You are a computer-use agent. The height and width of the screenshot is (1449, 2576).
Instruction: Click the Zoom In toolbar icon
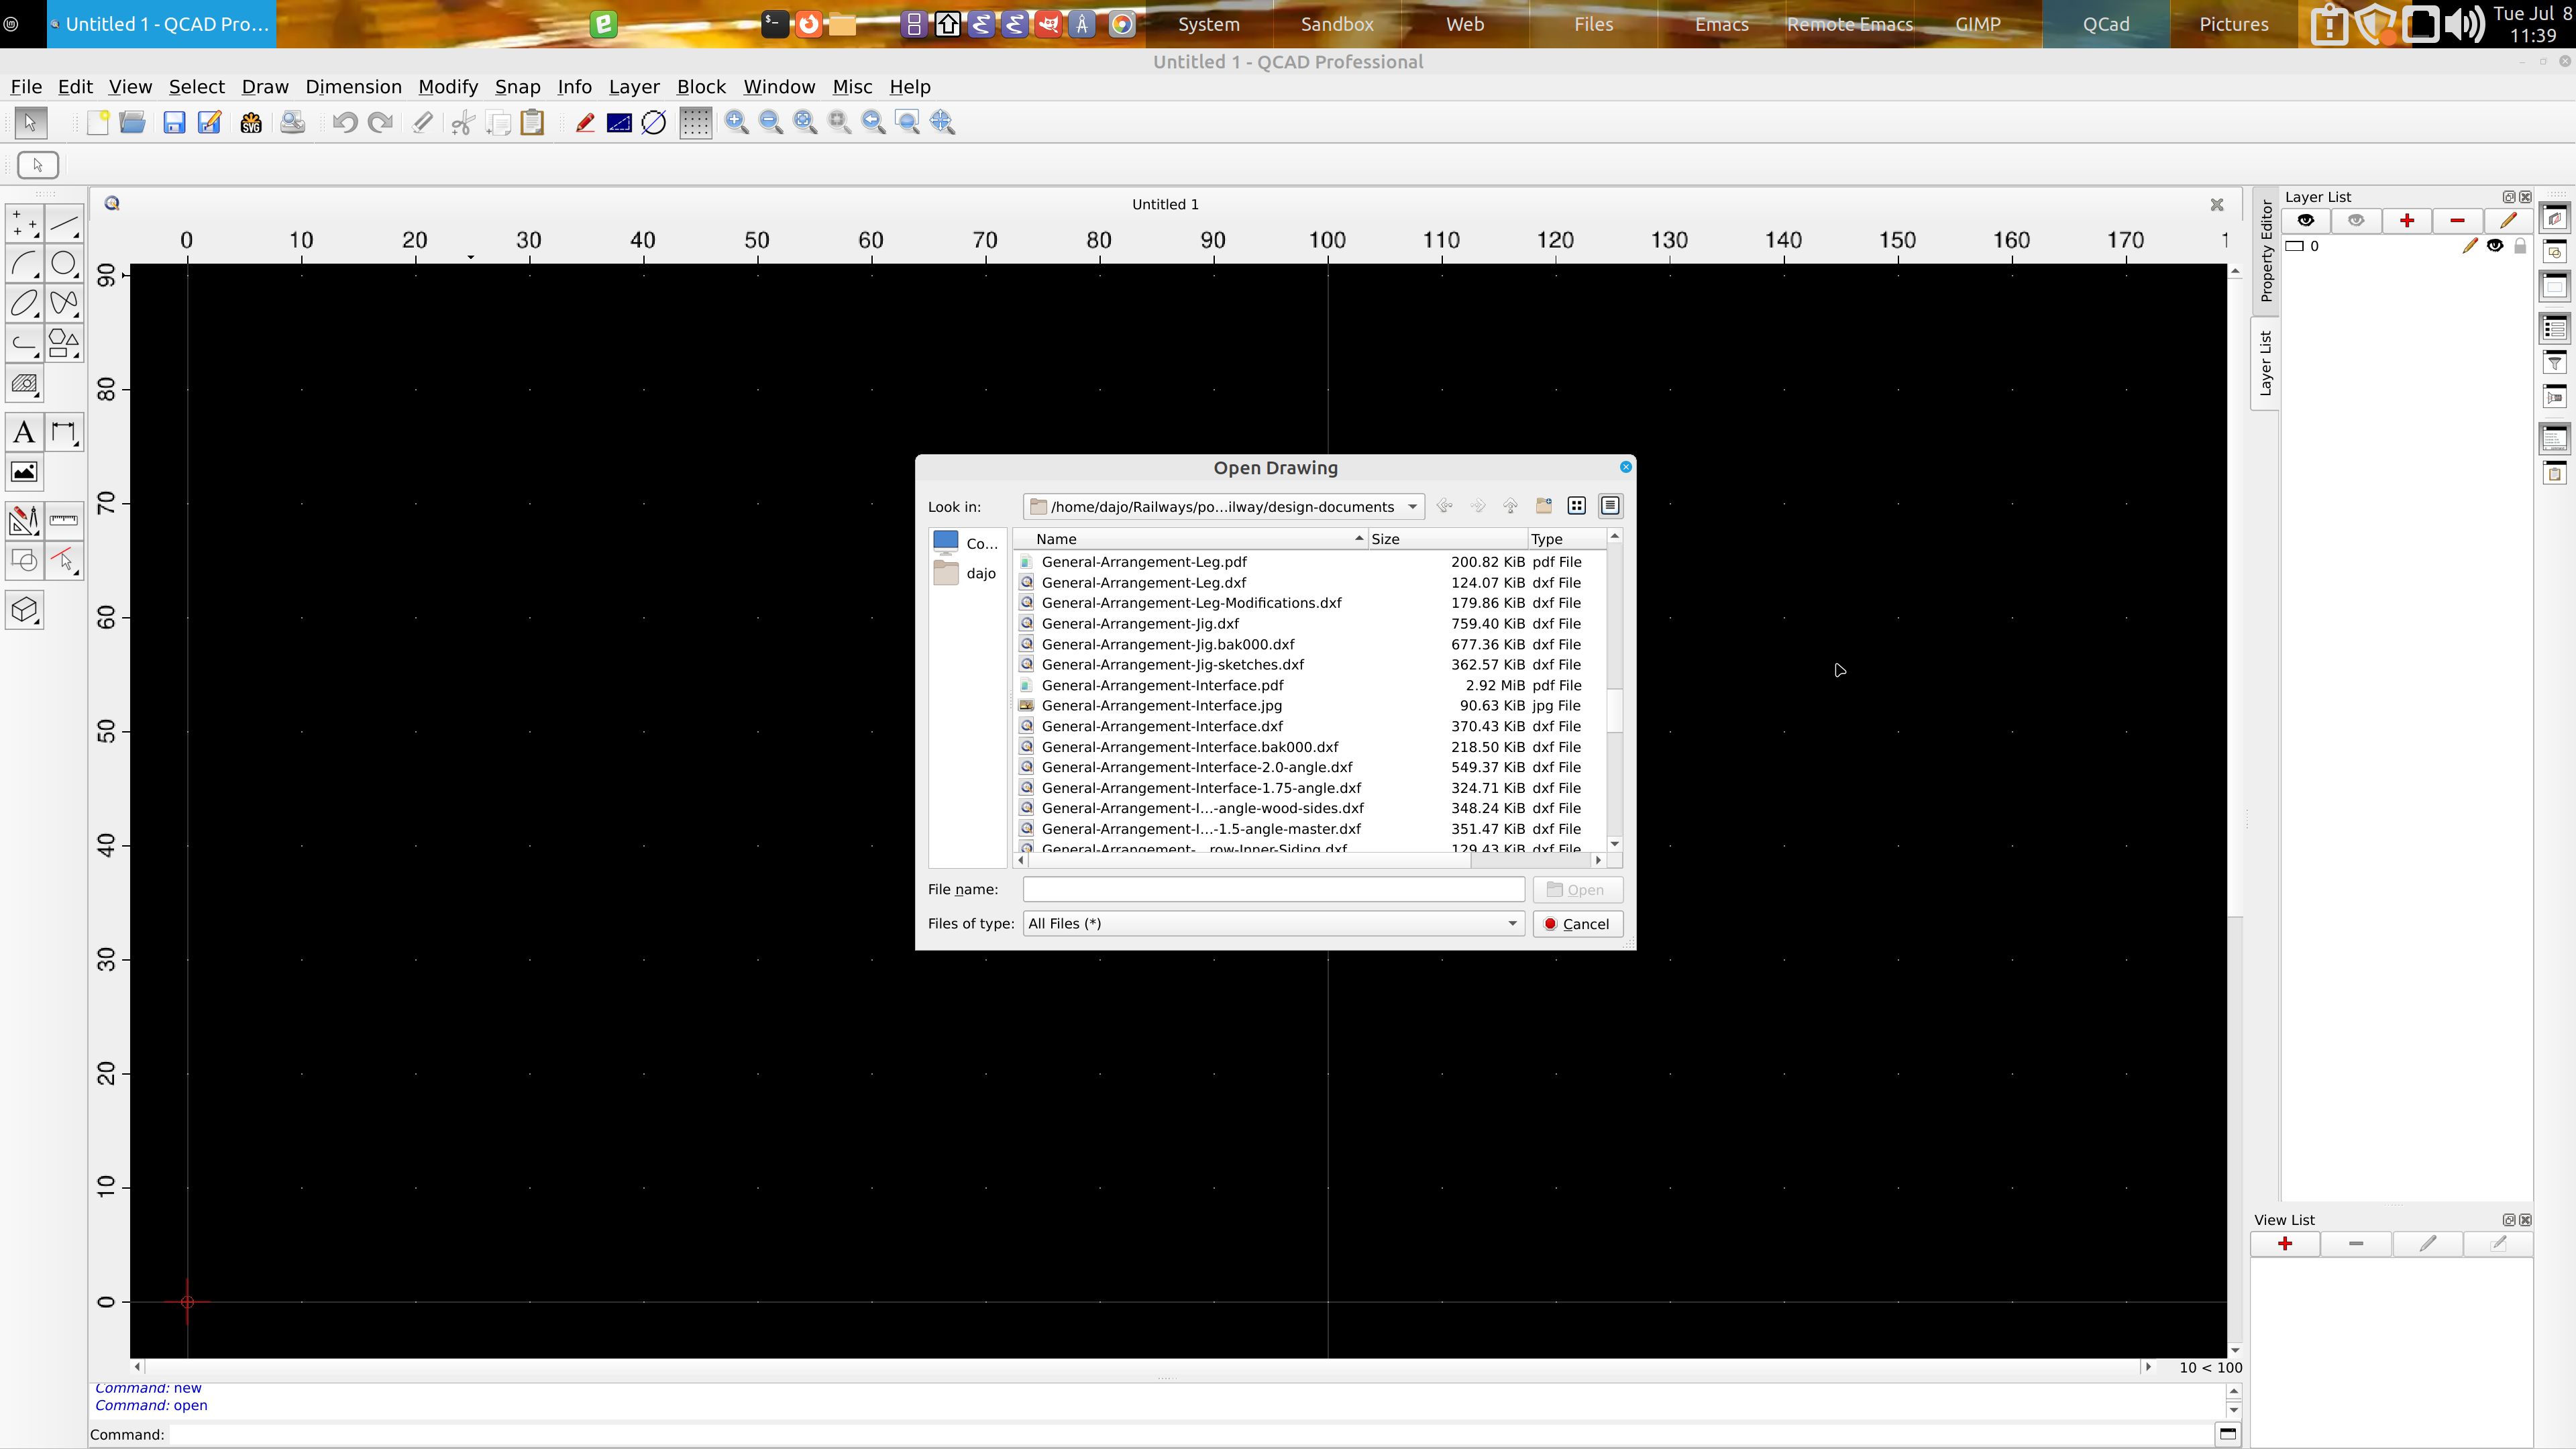tap(737, 123)
